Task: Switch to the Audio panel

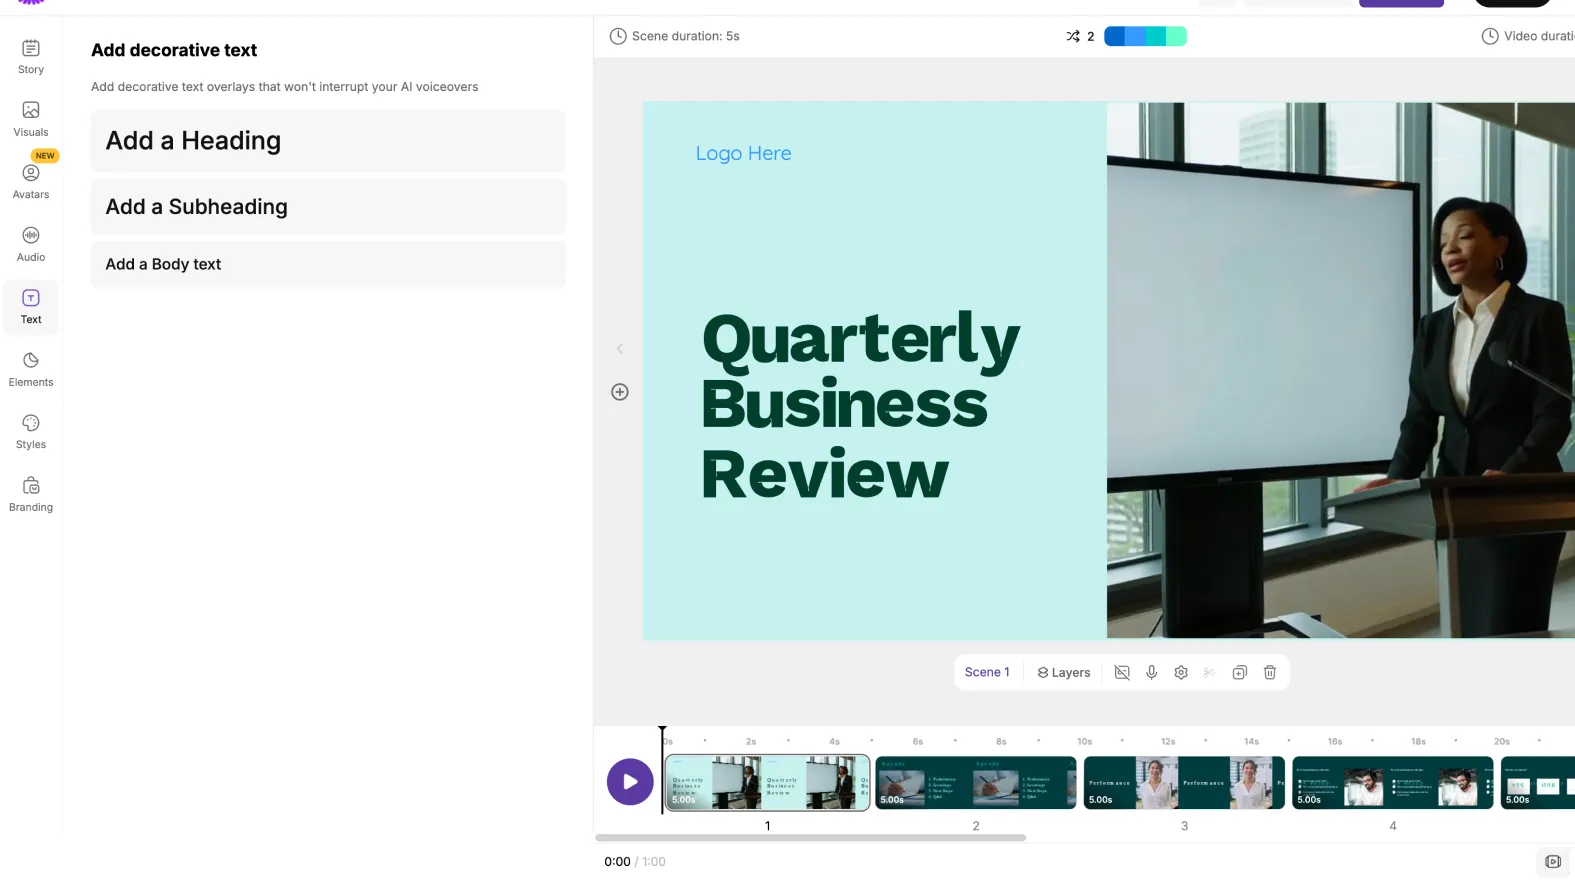Action: 31,244
